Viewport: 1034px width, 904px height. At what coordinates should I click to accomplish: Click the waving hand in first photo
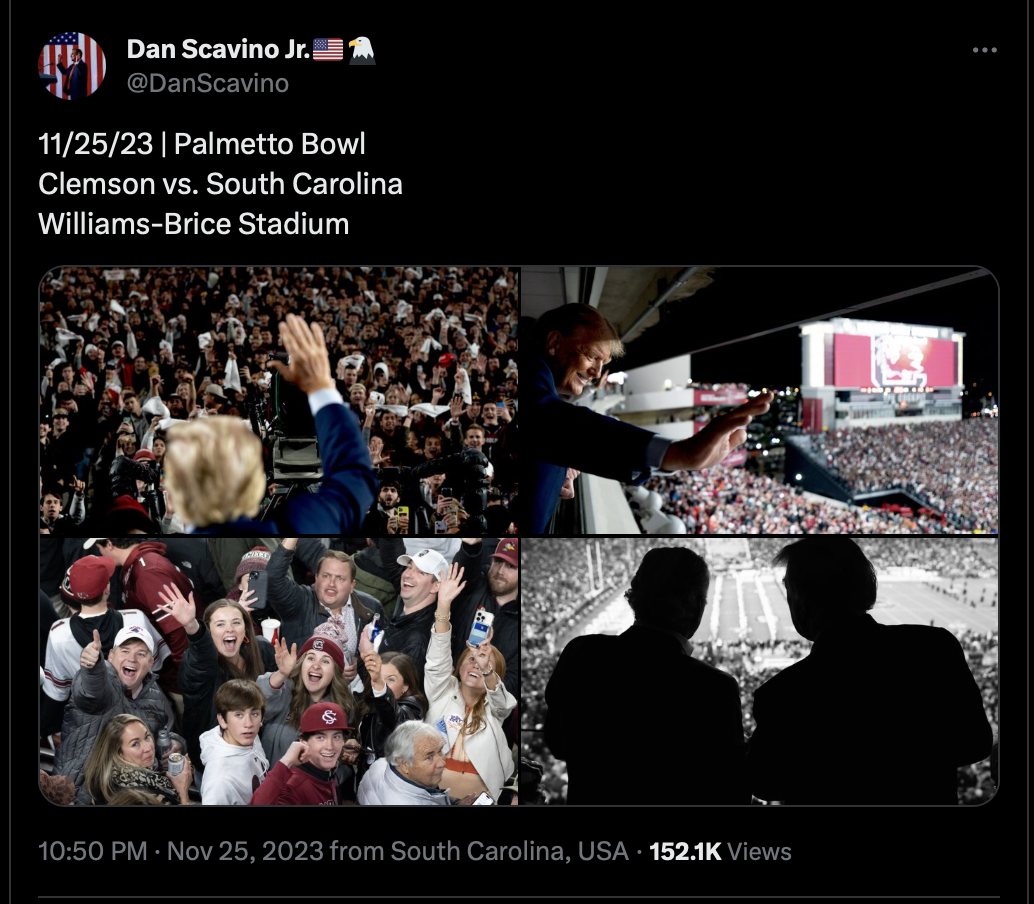305,353
